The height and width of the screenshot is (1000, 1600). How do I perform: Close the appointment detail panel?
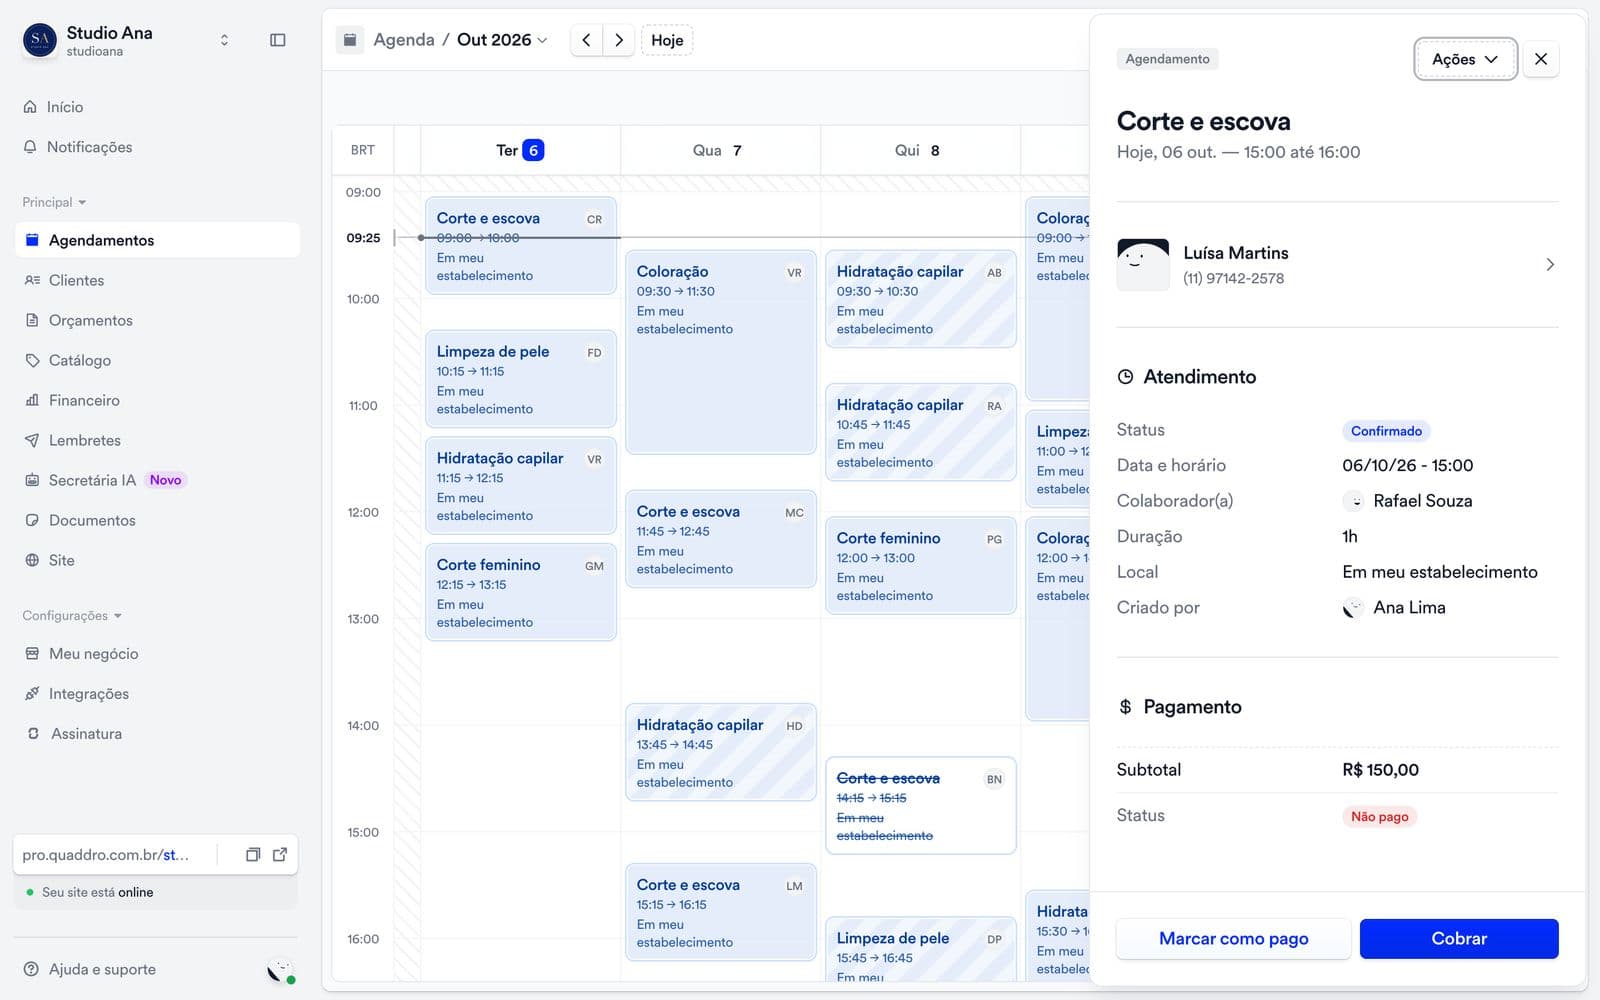[1541, 59]
